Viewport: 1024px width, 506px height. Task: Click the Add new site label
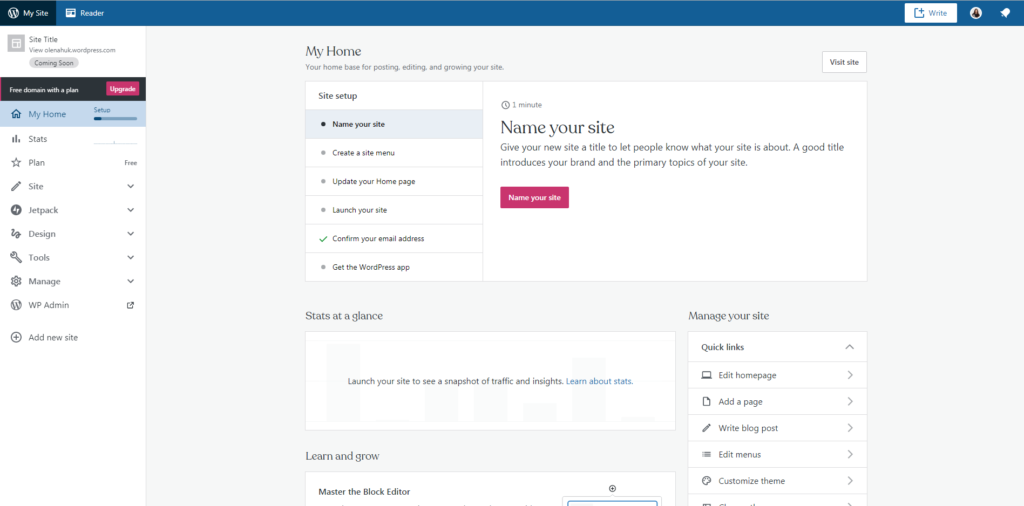click(53, 338)
